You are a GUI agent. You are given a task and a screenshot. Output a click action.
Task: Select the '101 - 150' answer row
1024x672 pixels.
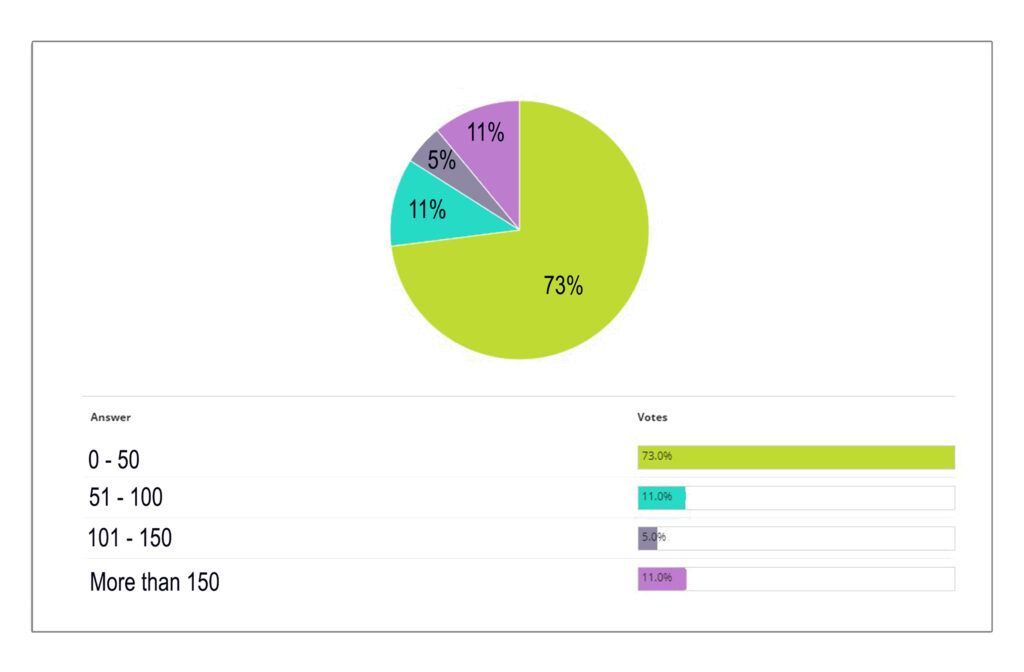pyautogui.click(x=519, y=538)
